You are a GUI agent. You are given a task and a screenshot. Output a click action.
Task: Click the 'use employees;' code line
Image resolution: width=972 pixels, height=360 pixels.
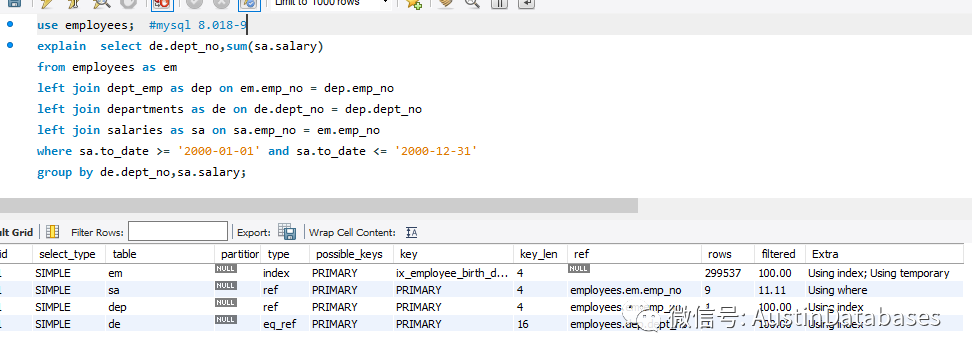86,25
